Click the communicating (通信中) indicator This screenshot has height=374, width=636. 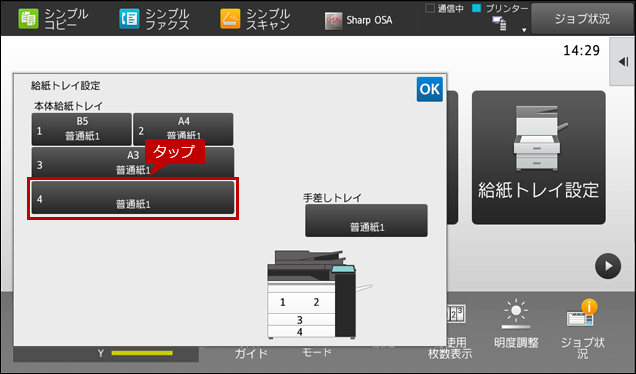(445, 9)
